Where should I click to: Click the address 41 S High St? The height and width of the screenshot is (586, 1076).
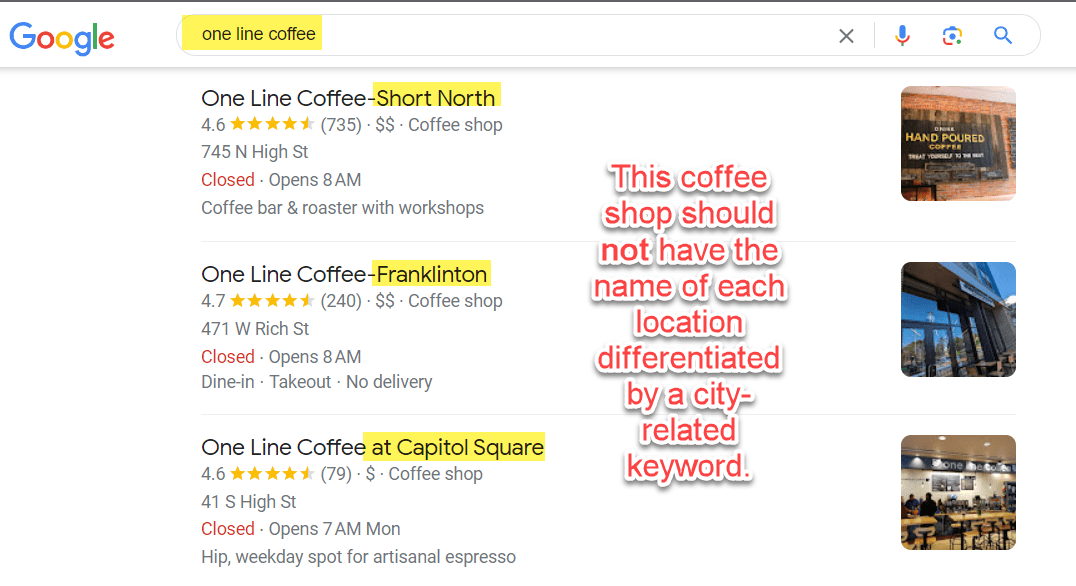tap(248, 502)
